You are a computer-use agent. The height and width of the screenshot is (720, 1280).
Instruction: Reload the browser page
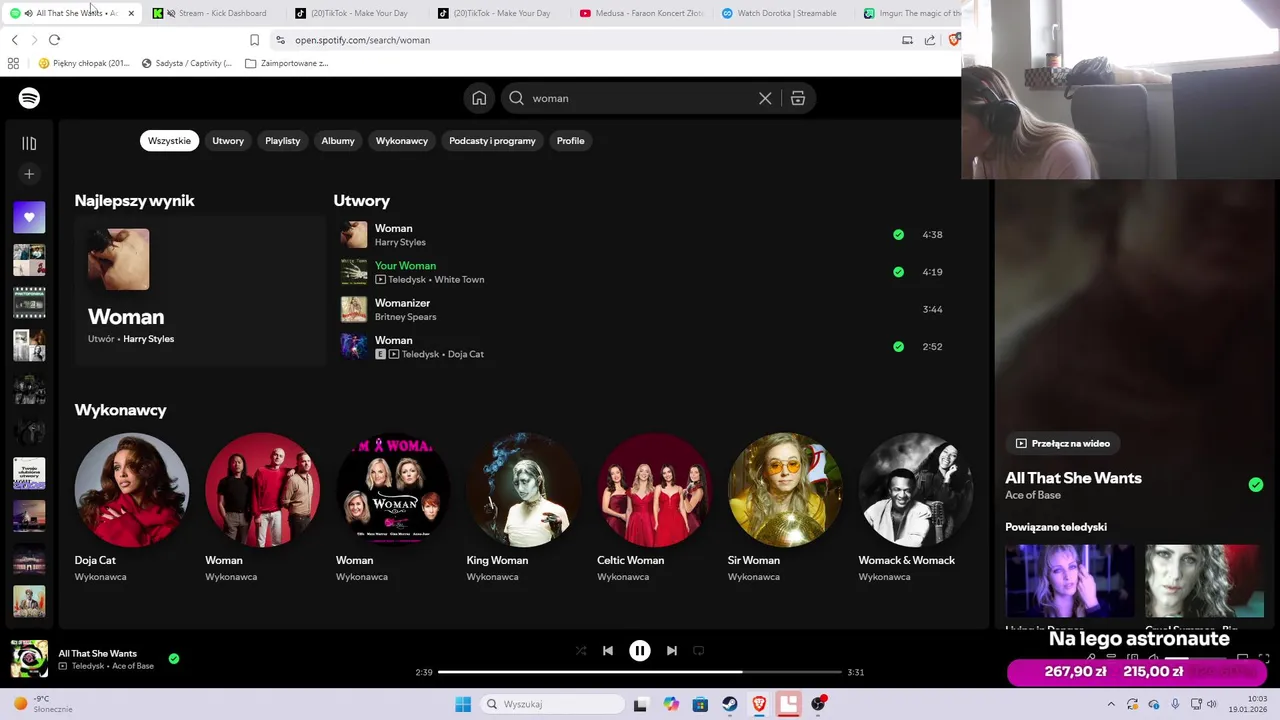(x=54, y=40)
